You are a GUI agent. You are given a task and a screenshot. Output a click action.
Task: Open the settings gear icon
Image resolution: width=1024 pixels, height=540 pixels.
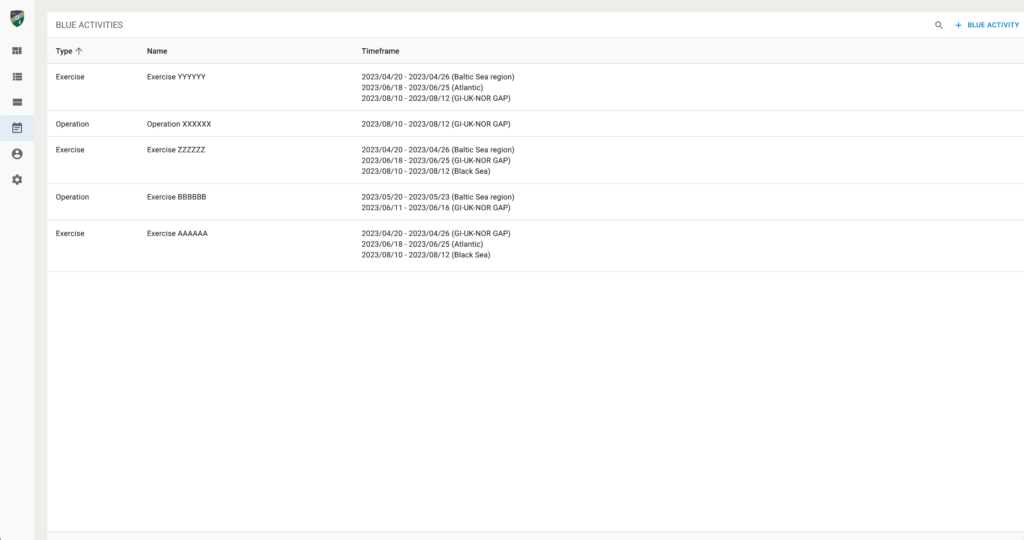[17, 180]
